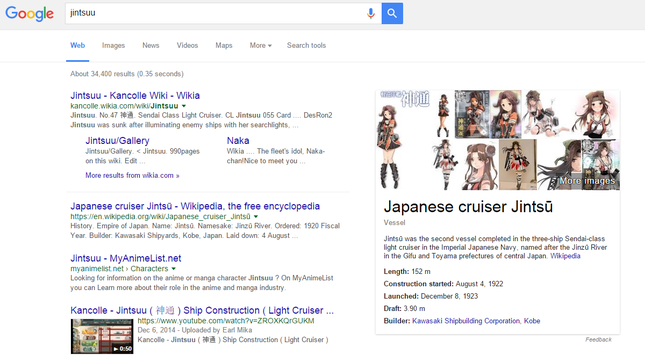Expand arrow beside myanimelist.net Characters breadcrumb
The height and width of the screenshot is (362, 645).
pyautogui.click(x=174, y=269)
